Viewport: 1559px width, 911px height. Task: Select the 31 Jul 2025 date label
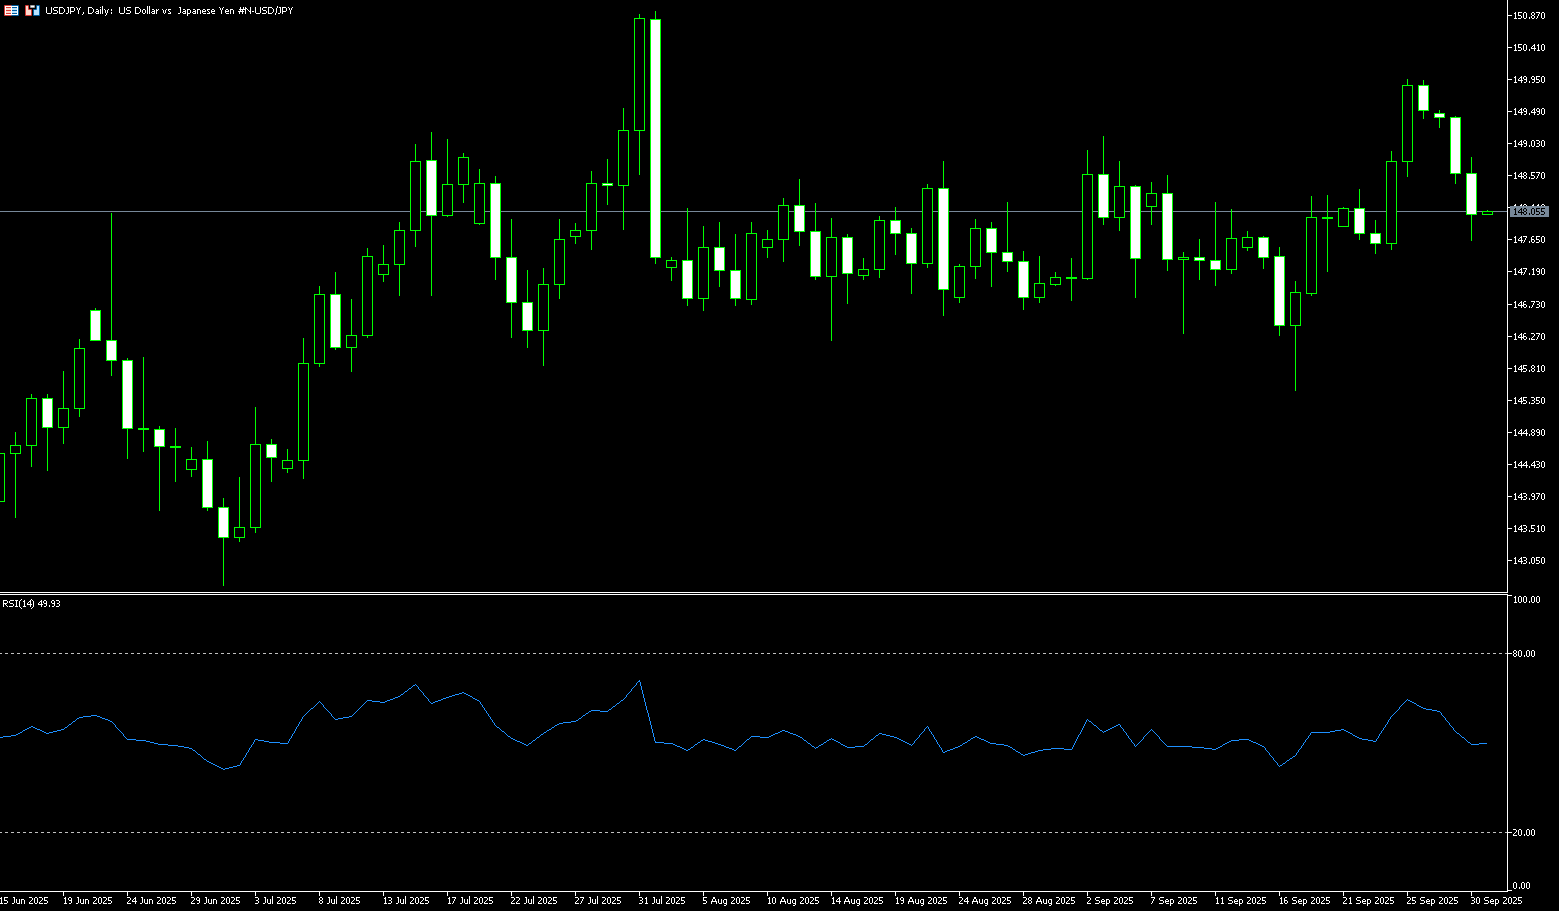tap(662, 901)
